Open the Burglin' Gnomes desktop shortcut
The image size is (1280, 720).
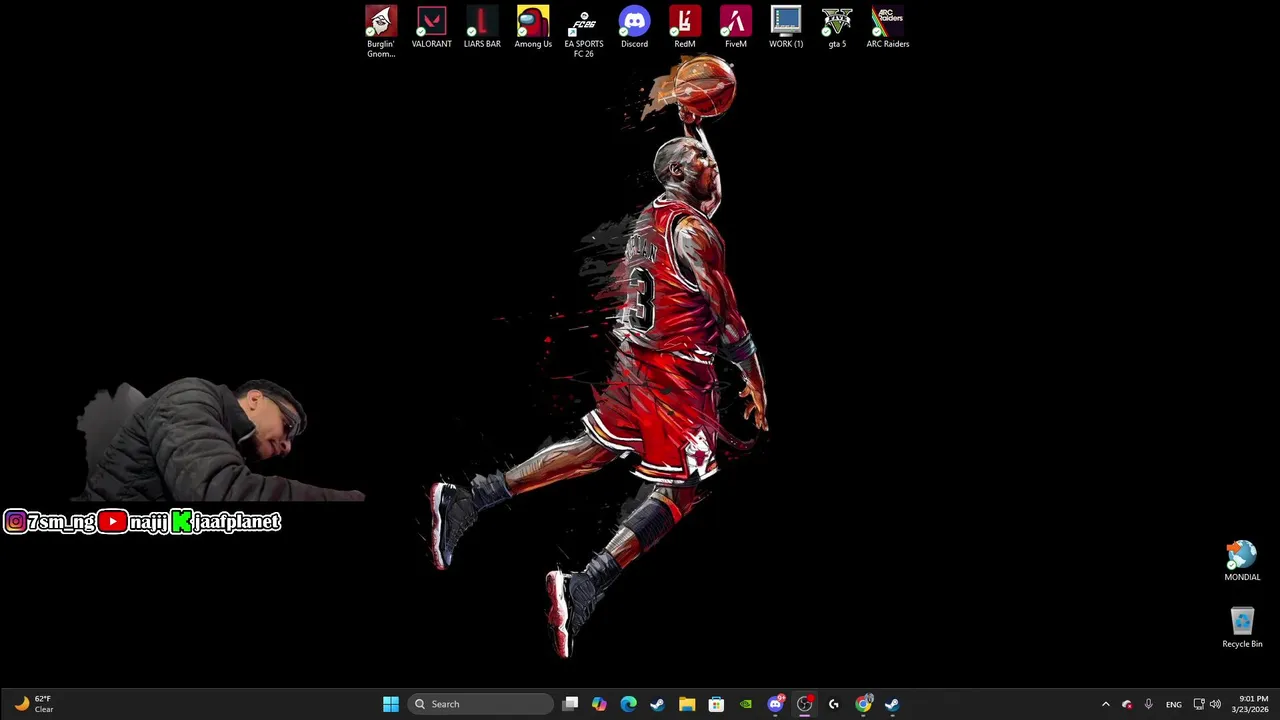(x=381, y=32)
